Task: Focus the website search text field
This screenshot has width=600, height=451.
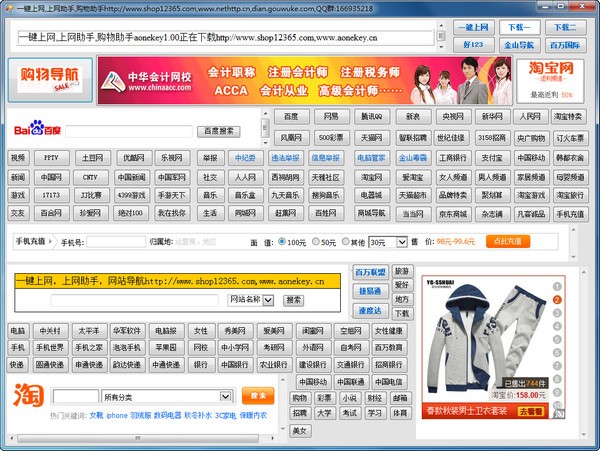Action: click(x=135, y=300)
